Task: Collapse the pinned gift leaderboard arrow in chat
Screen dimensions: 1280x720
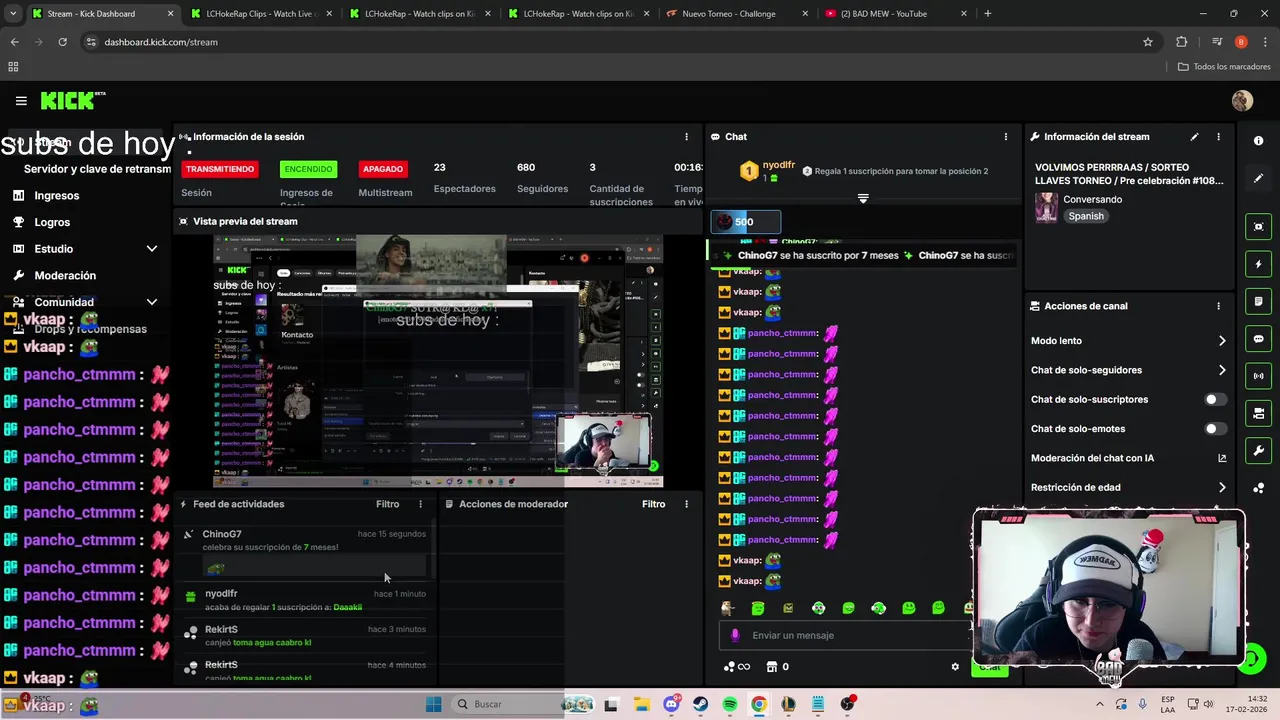Action: click(863, 198)
